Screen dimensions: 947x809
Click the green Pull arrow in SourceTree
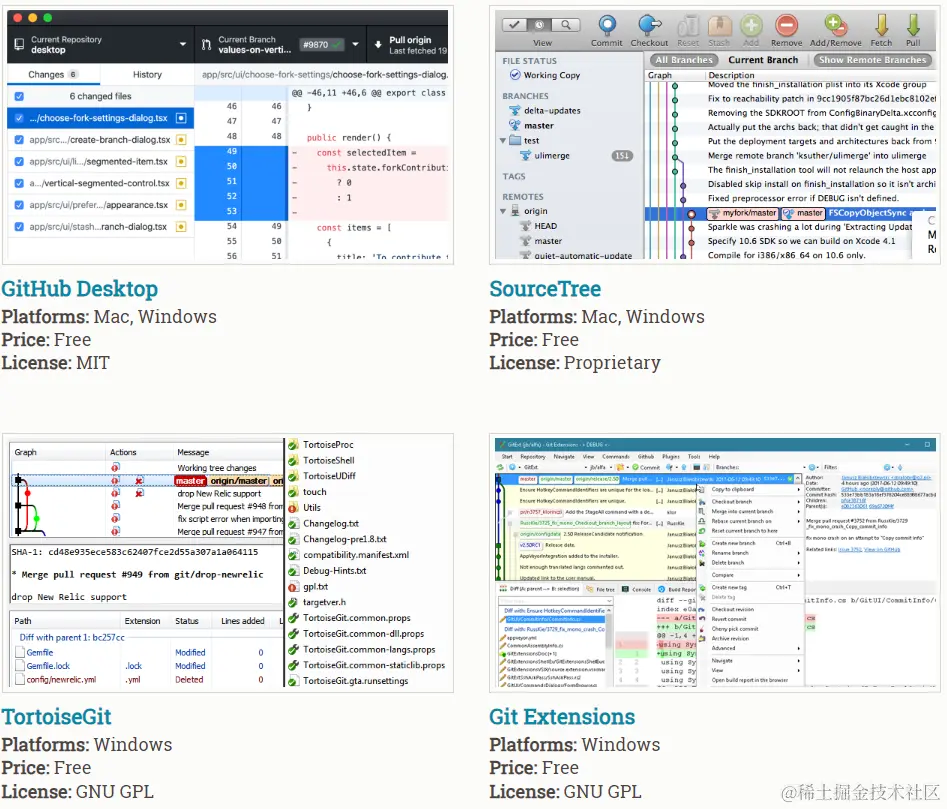913,25
